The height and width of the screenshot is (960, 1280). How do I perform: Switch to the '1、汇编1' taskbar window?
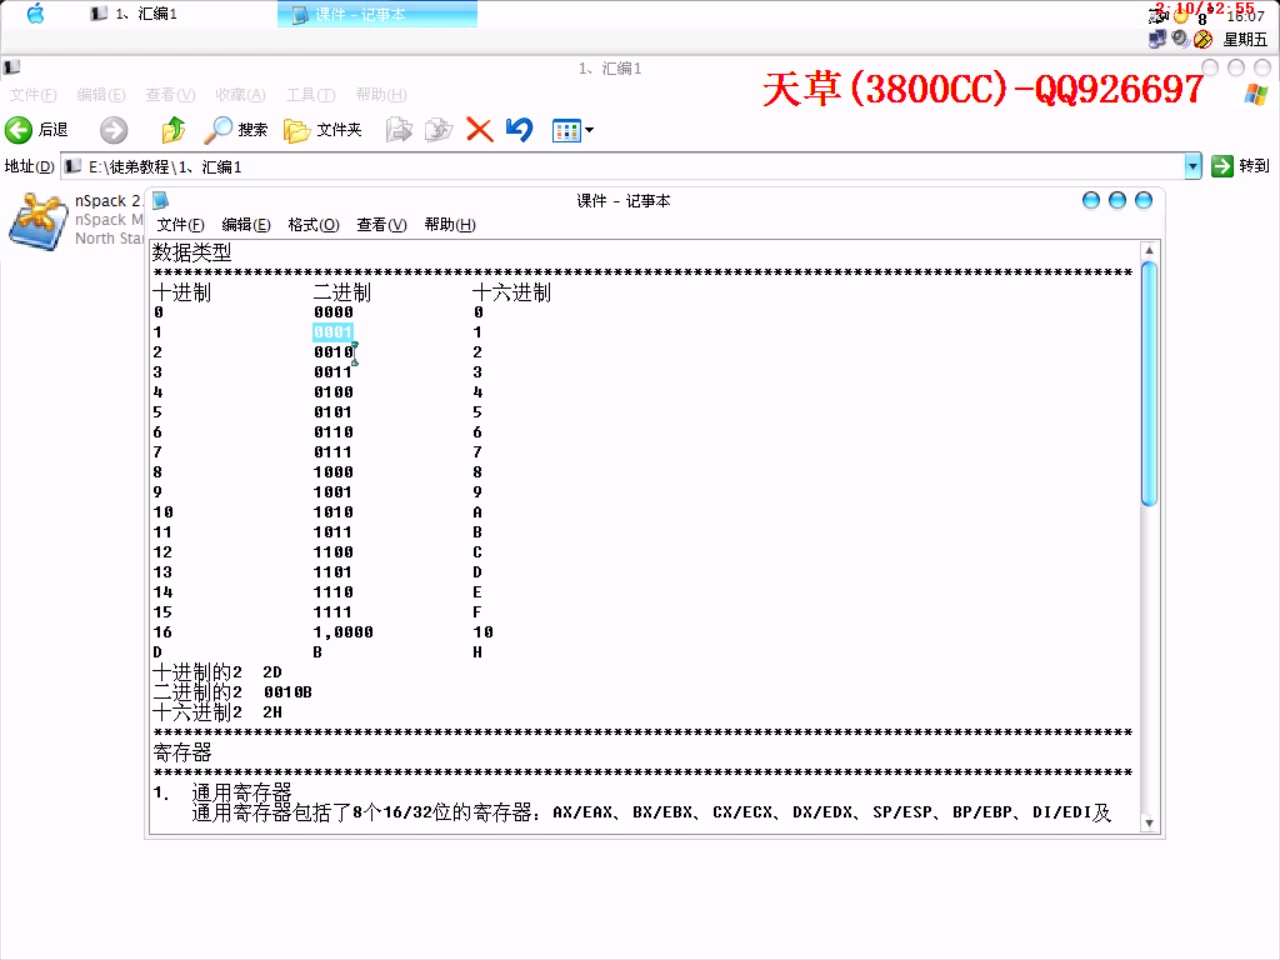point(133,14)
